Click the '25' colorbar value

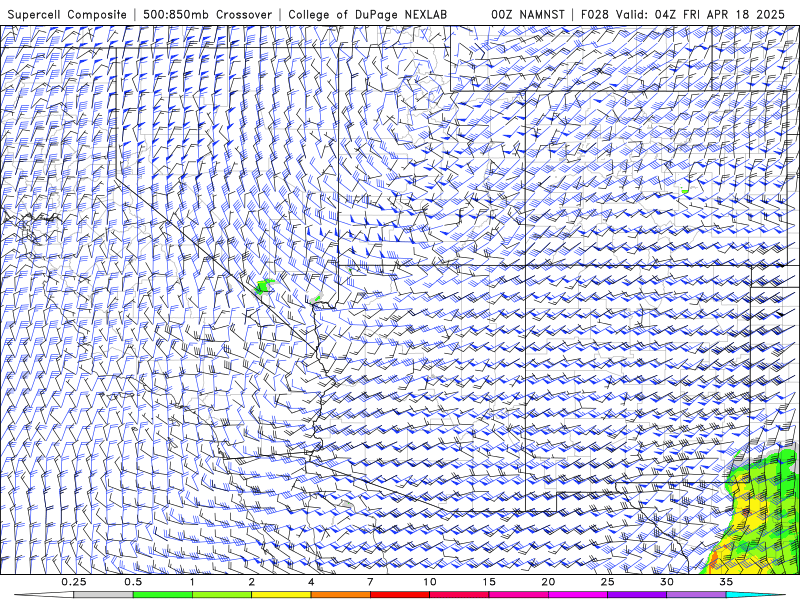pyautogui.click(x=607, y=582)
